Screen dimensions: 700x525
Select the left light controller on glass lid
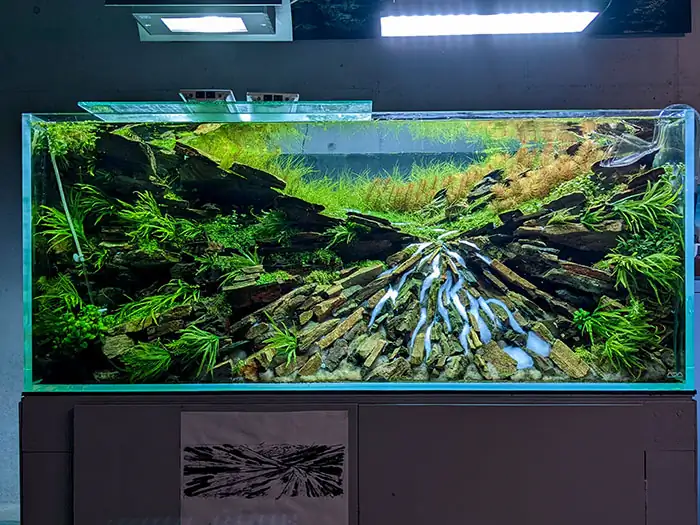(x=208, y=96)
